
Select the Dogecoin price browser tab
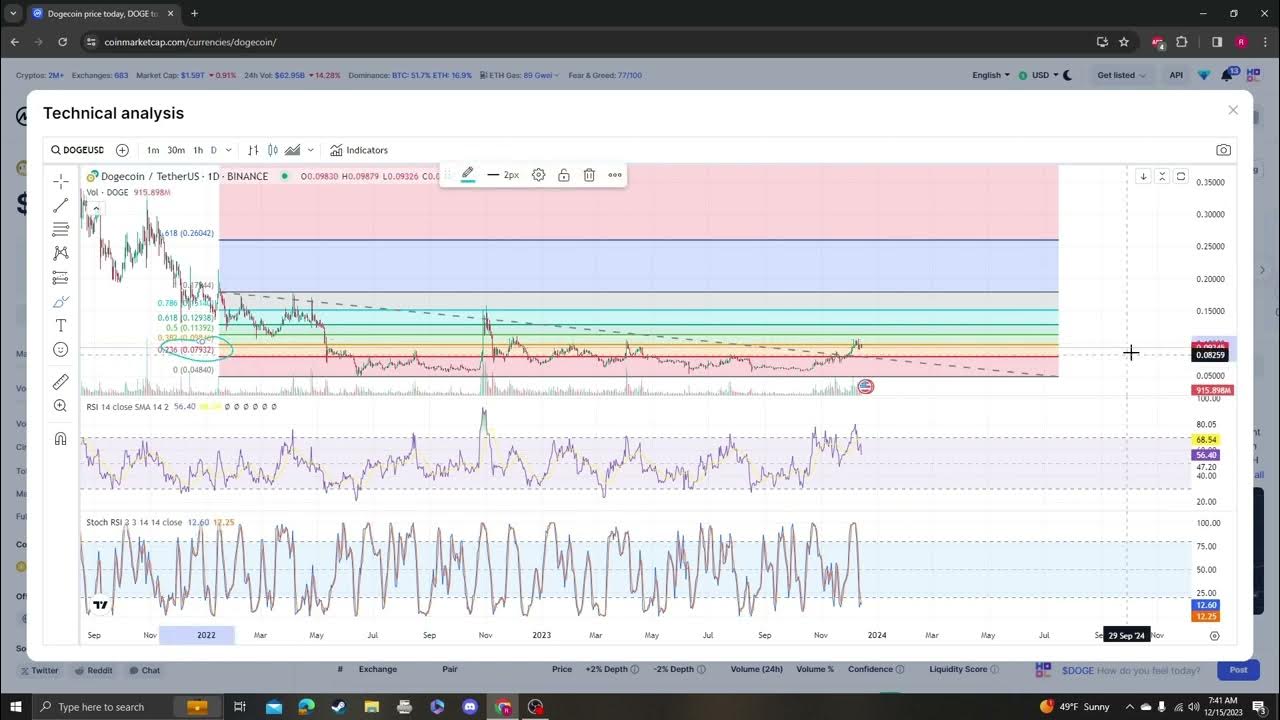(100, 14)
